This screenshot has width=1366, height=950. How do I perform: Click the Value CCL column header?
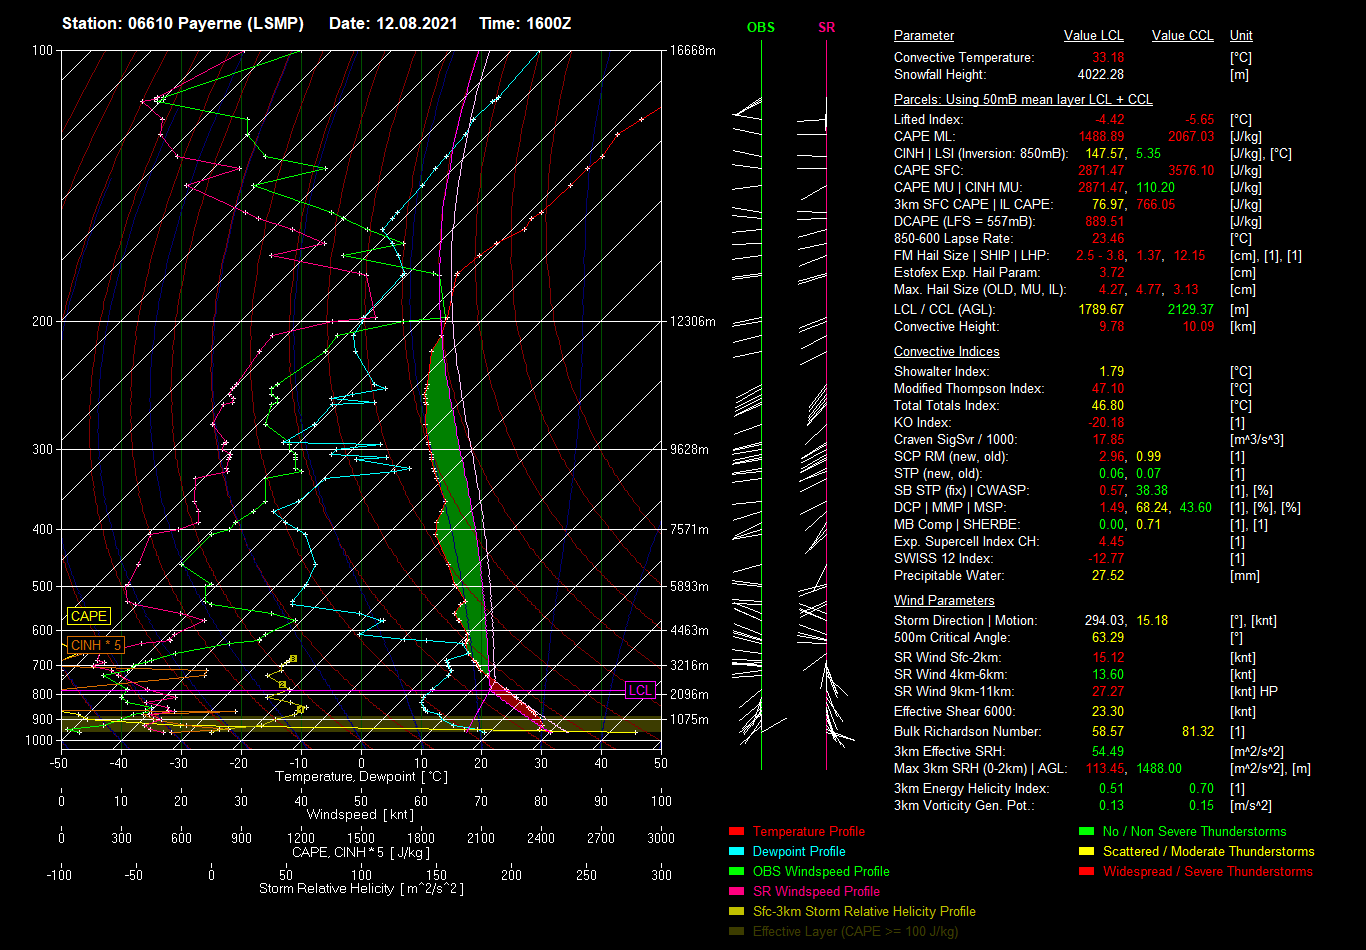coord(1182,36)
